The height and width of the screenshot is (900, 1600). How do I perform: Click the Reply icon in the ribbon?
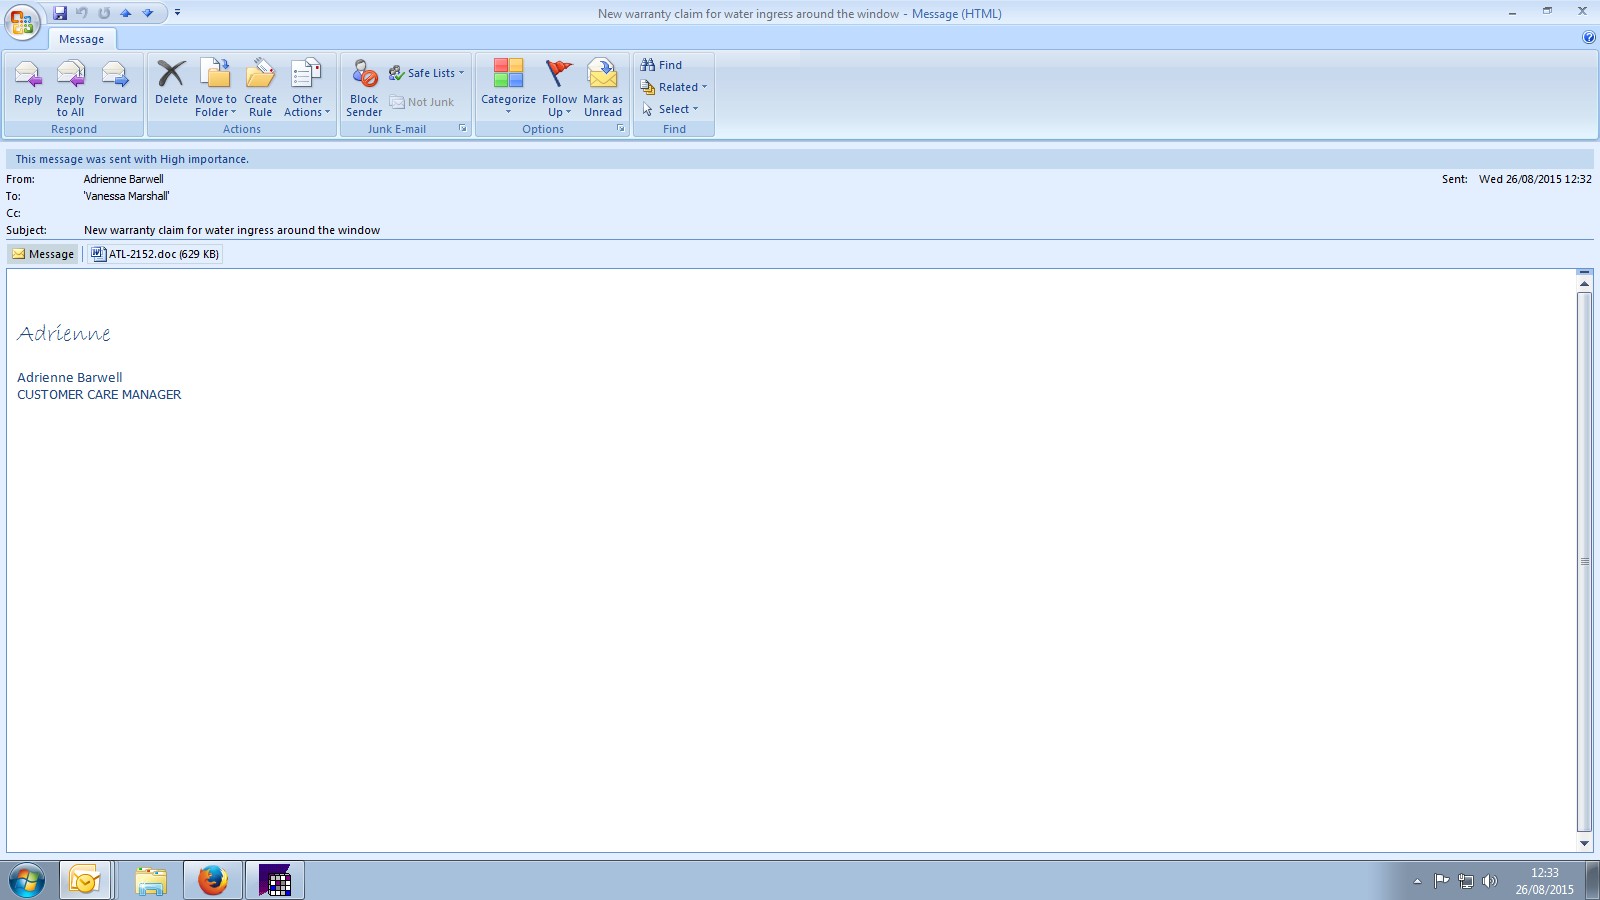28,84
